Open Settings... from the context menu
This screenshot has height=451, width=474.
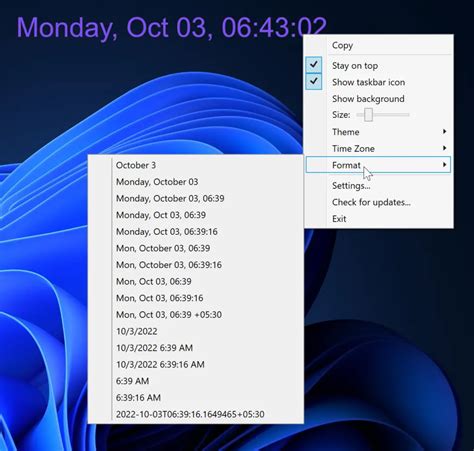click(x=378, y=186)
